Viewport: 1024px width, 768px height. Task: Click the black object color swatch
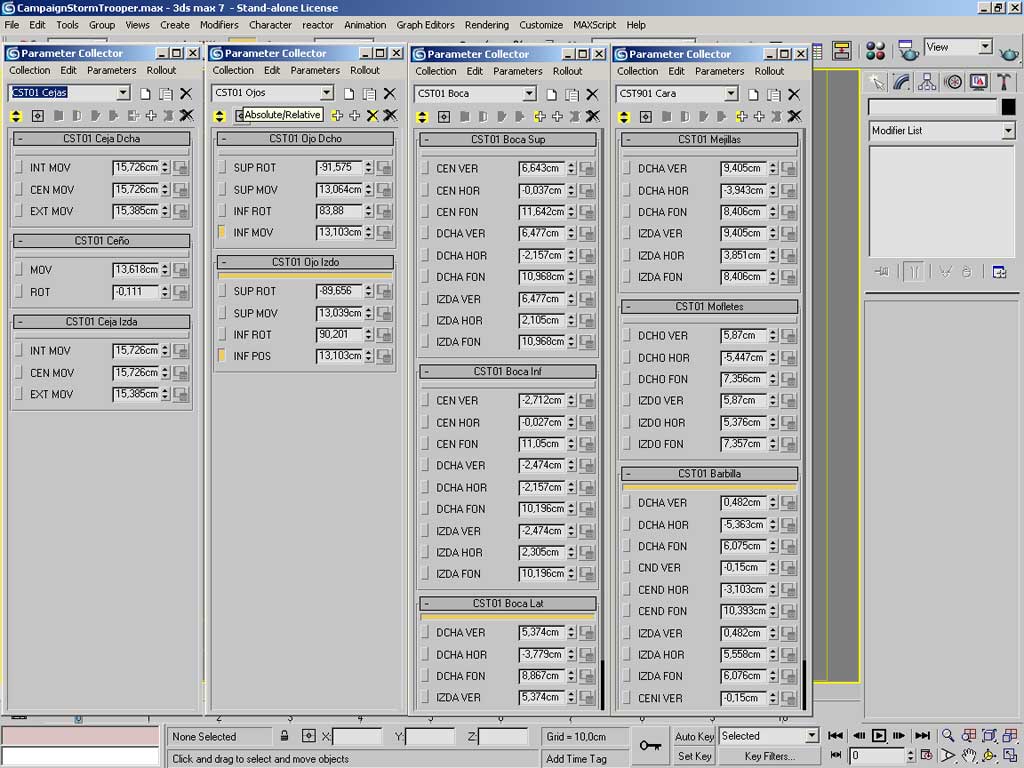pyautogui.click(x=1008, y=106)
